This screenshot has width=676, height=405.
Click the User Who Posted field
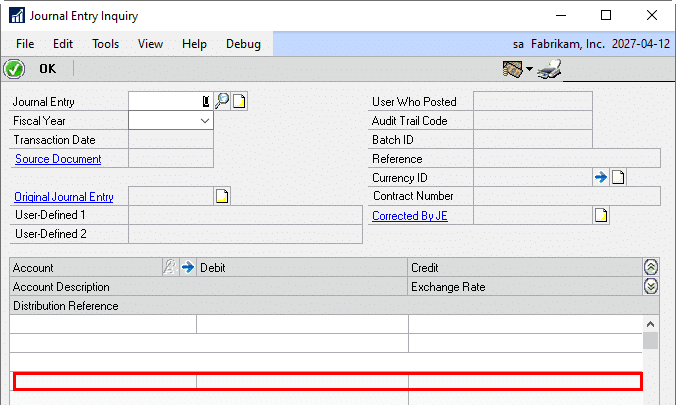point(533,101)
